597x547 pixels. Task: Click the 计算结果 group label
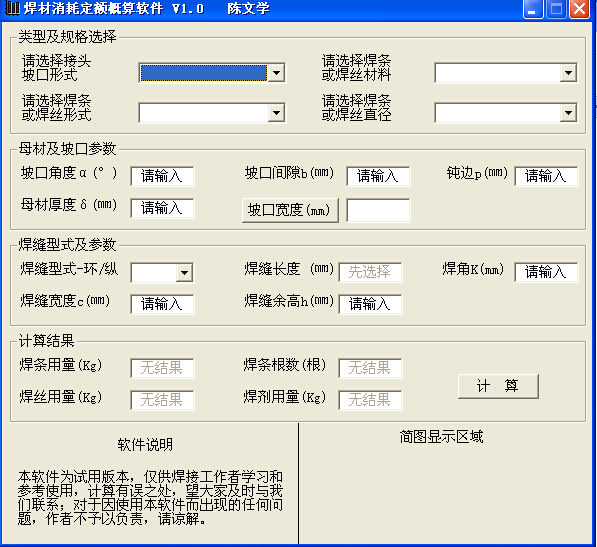[46, 341]
